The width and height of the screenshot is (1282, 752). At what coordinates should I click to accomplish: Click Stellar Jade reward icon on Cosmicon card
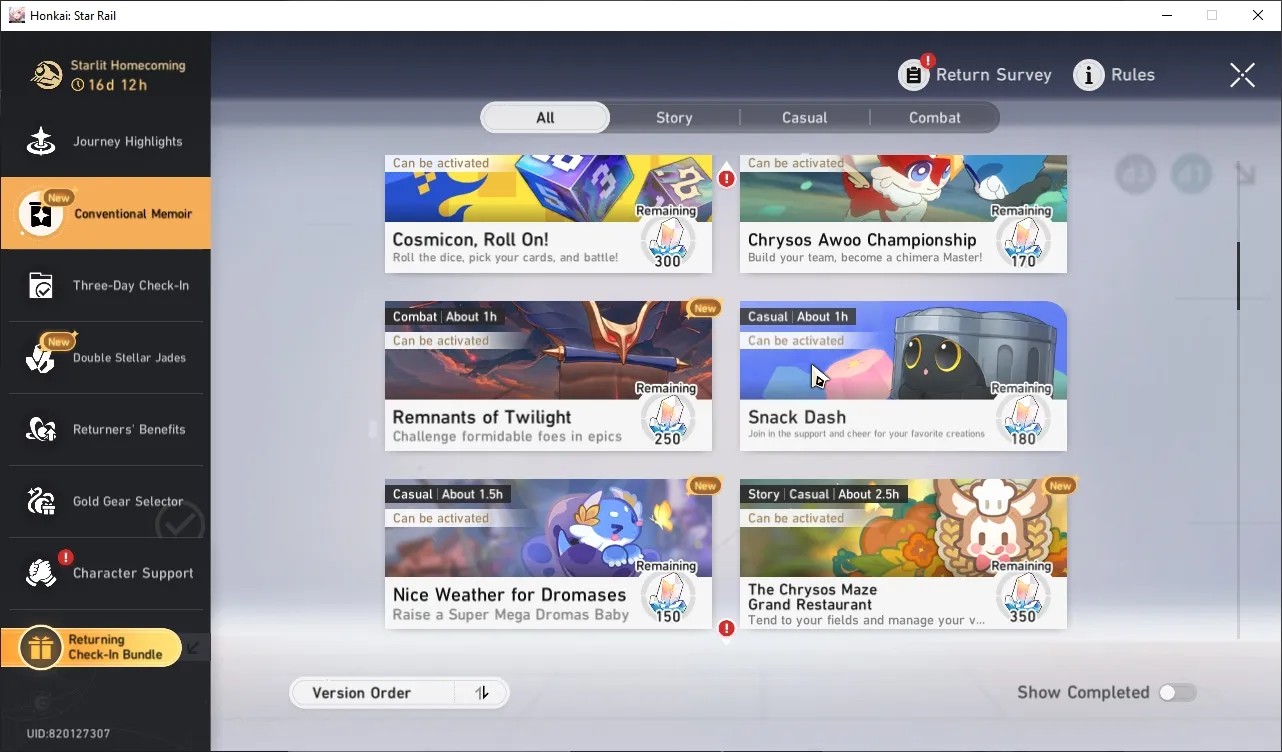(667, 240)
